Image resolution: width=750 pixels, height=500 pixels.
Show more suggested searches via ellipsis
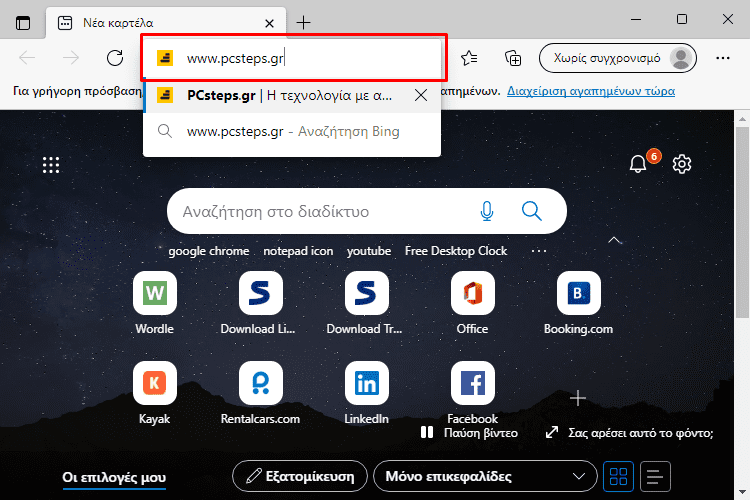pyautogui.click(x=539, y=251)
